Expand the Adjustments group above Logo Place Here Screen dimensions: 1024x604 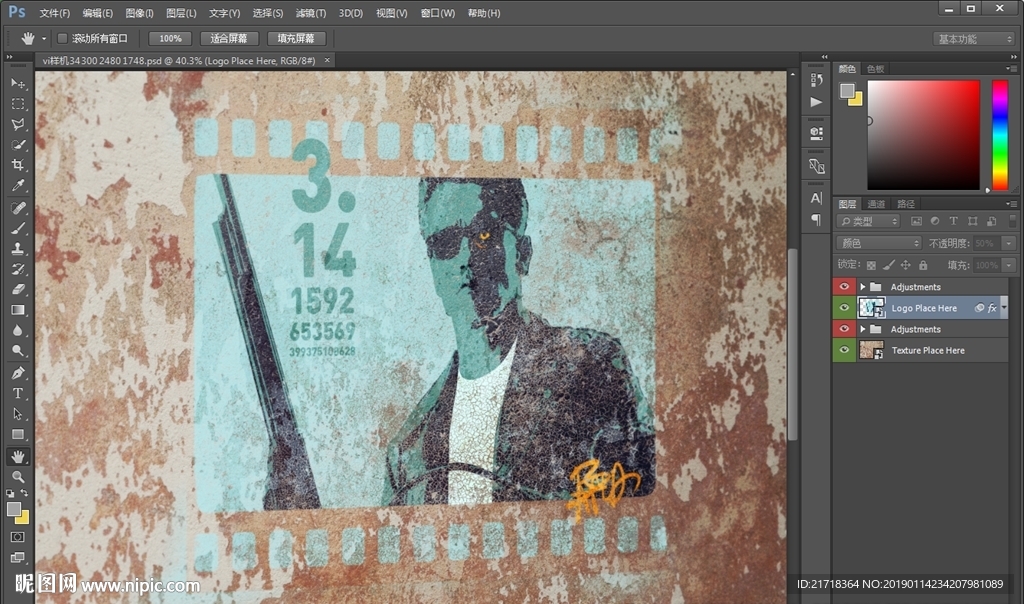tap(863, 287)
